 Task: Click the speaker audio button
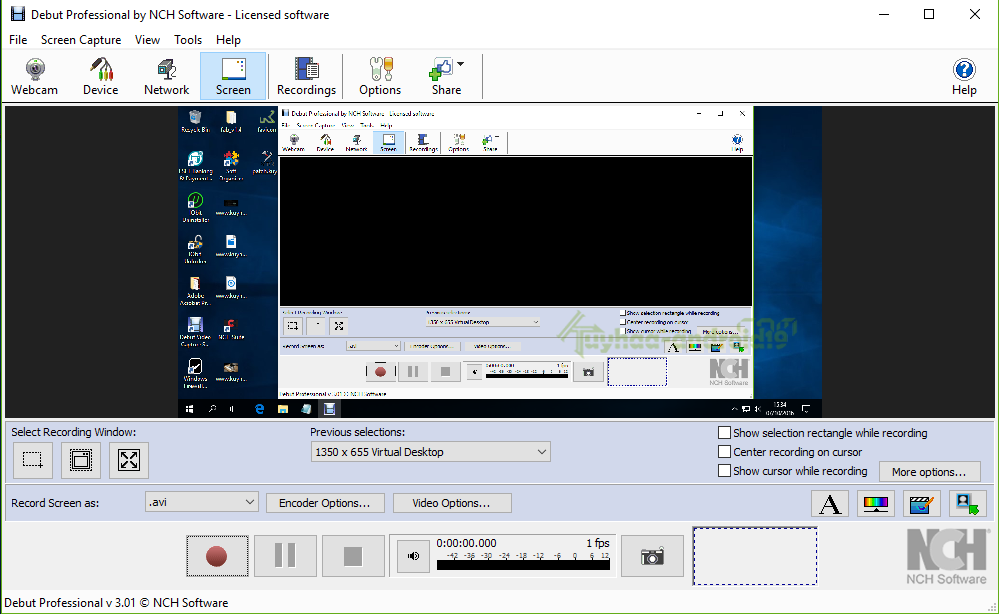tap(413, 556)
